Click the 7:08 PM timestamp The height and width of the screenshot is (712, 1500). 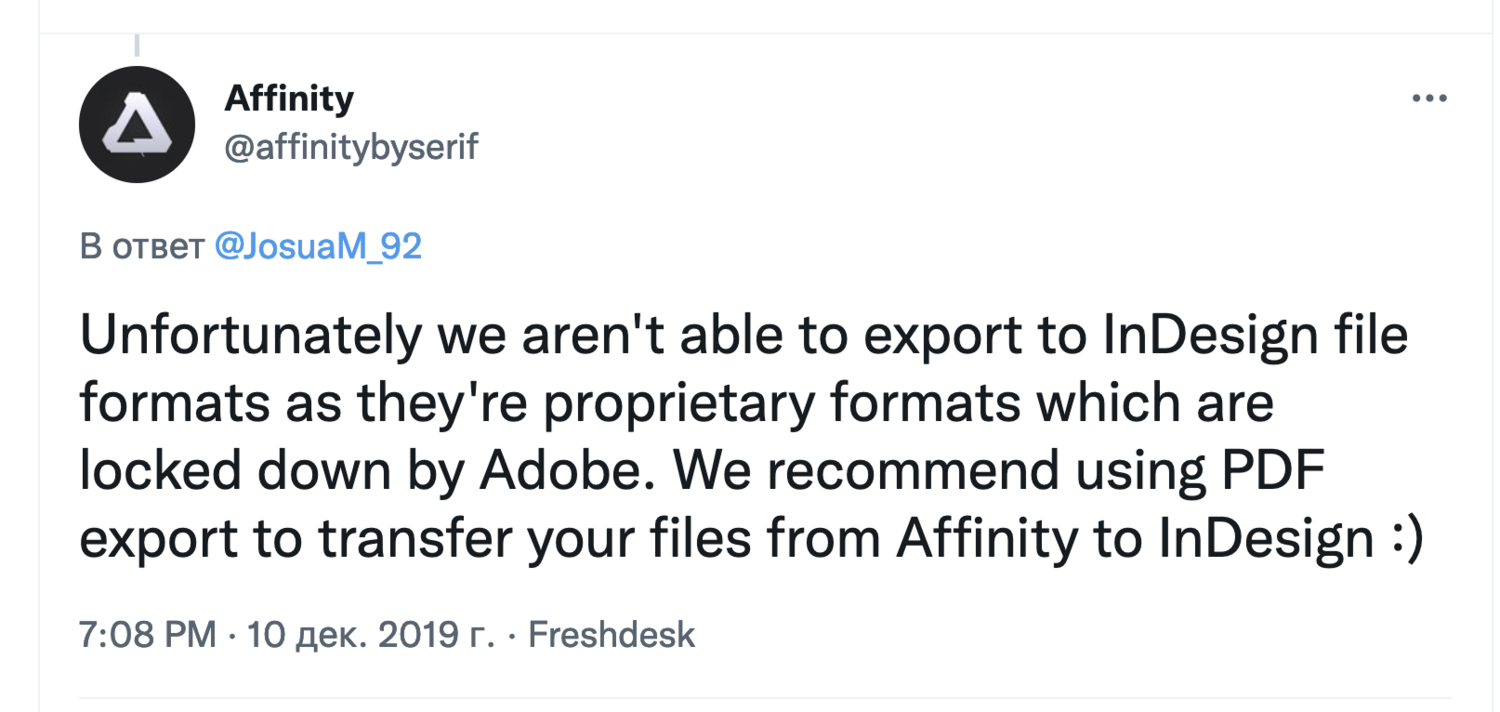pyautogui.click(x=148, y=635)
